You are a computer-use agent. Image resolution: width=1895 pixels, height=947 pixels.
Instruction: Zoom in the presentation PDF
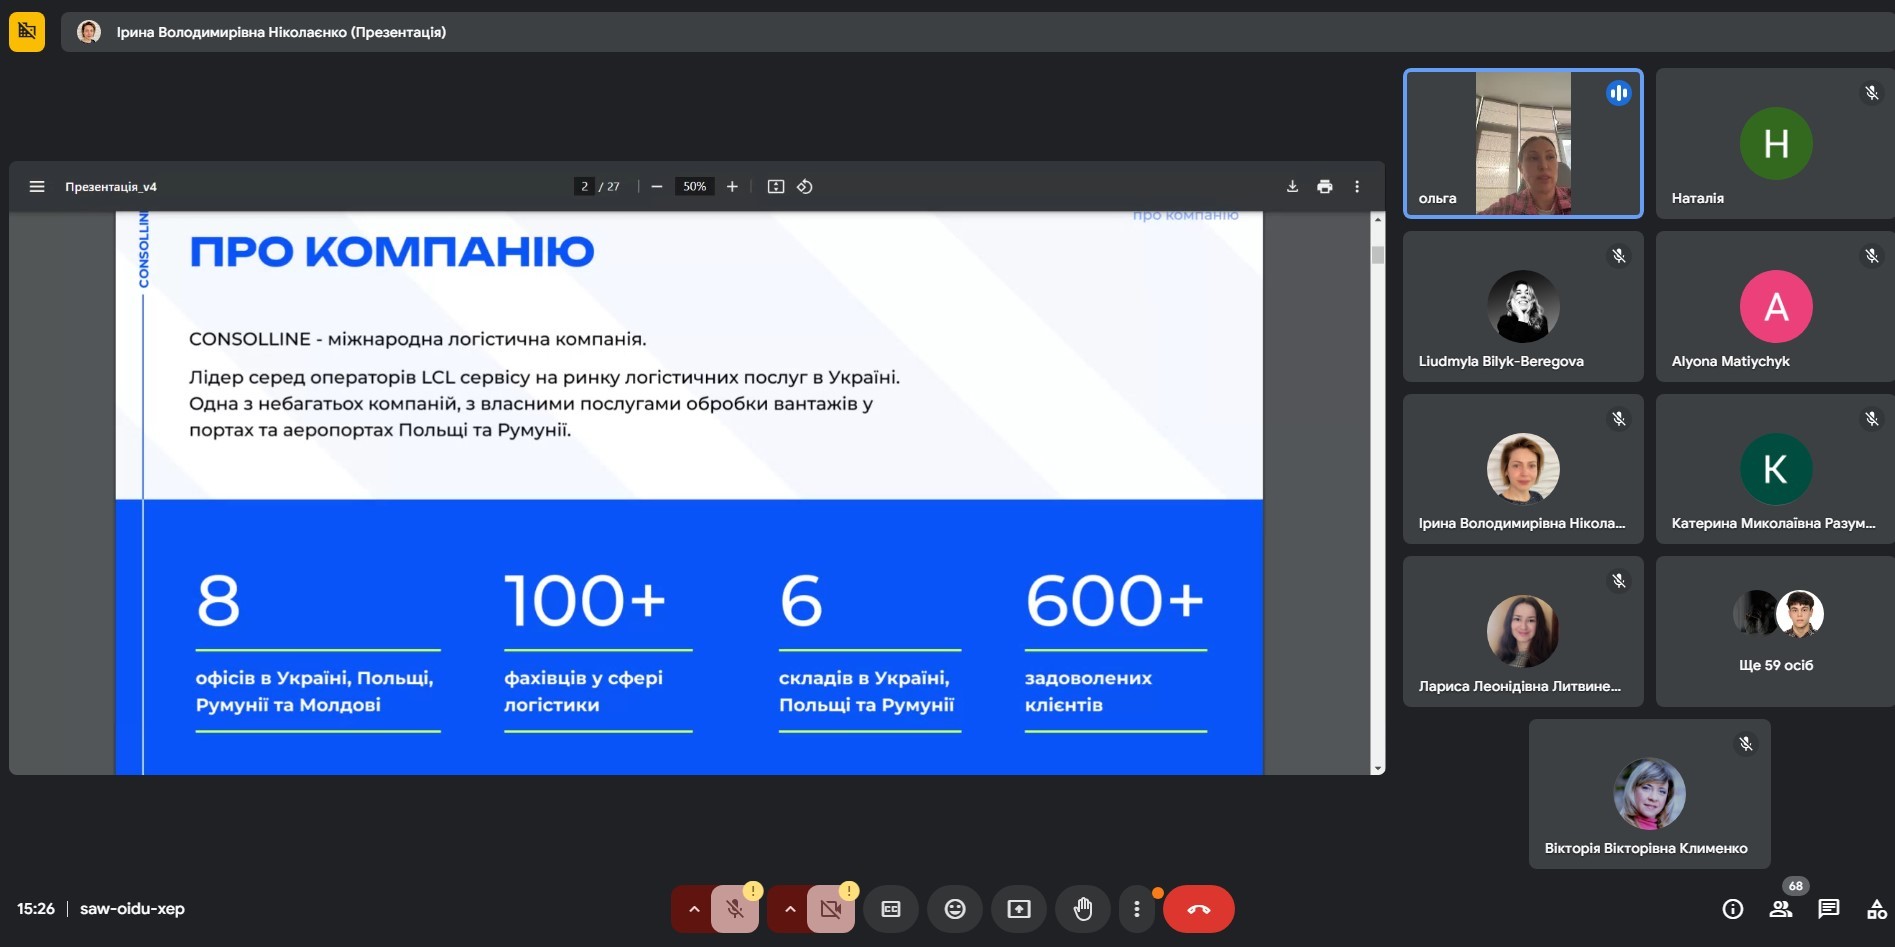coord(732,187)
